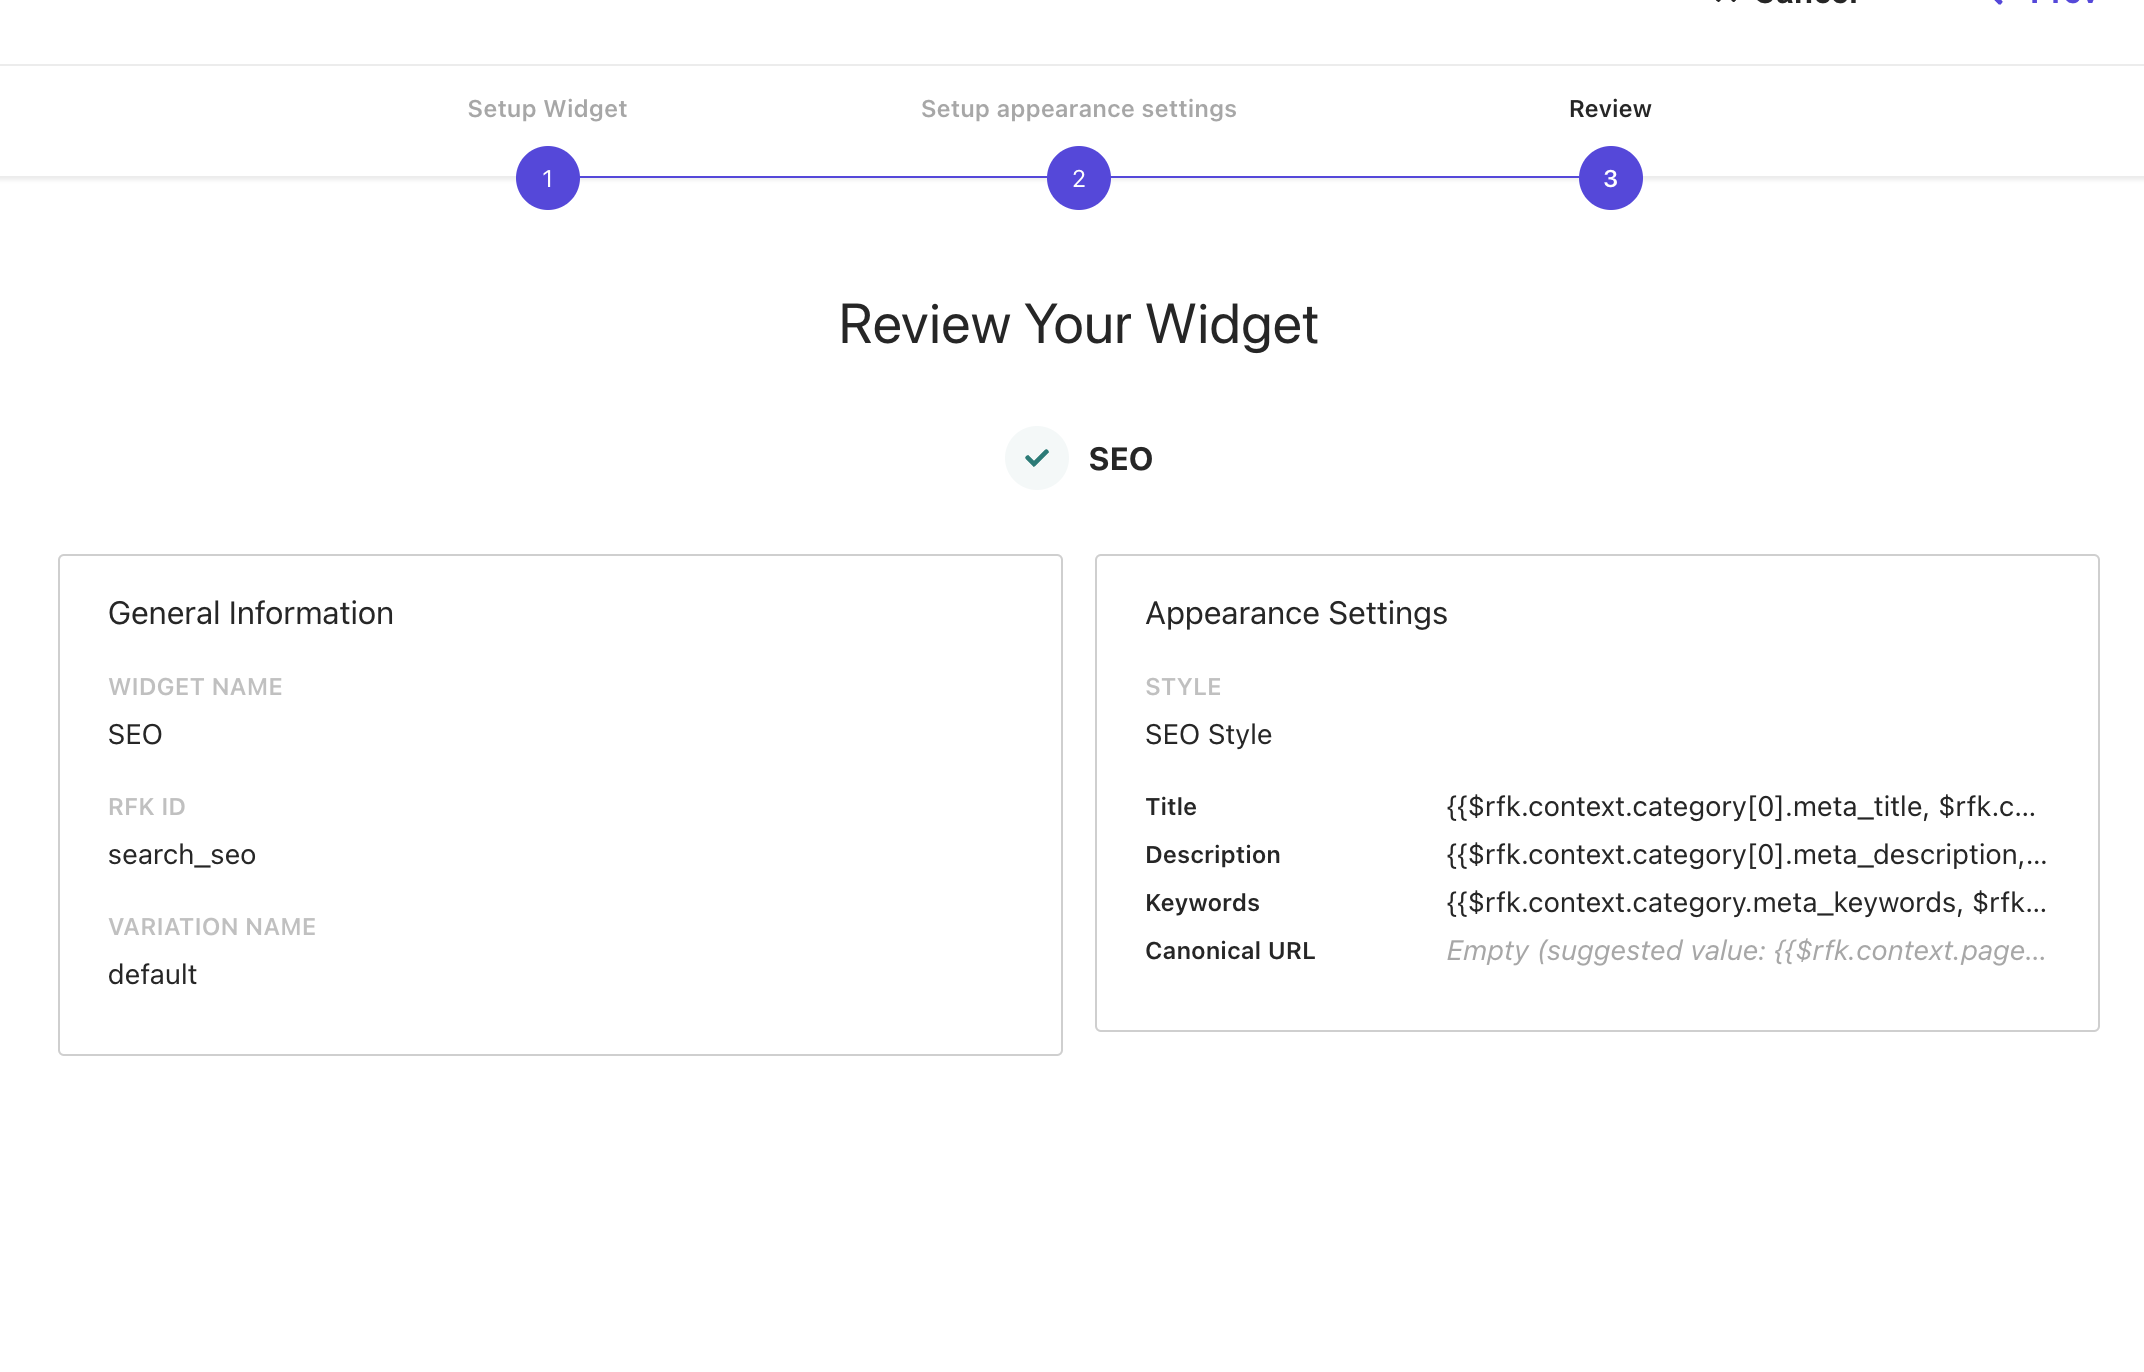This screenshot has height=1372, width=2144.
Task: Click SEO value under WIDGET NAME
Action: (135, 735)
